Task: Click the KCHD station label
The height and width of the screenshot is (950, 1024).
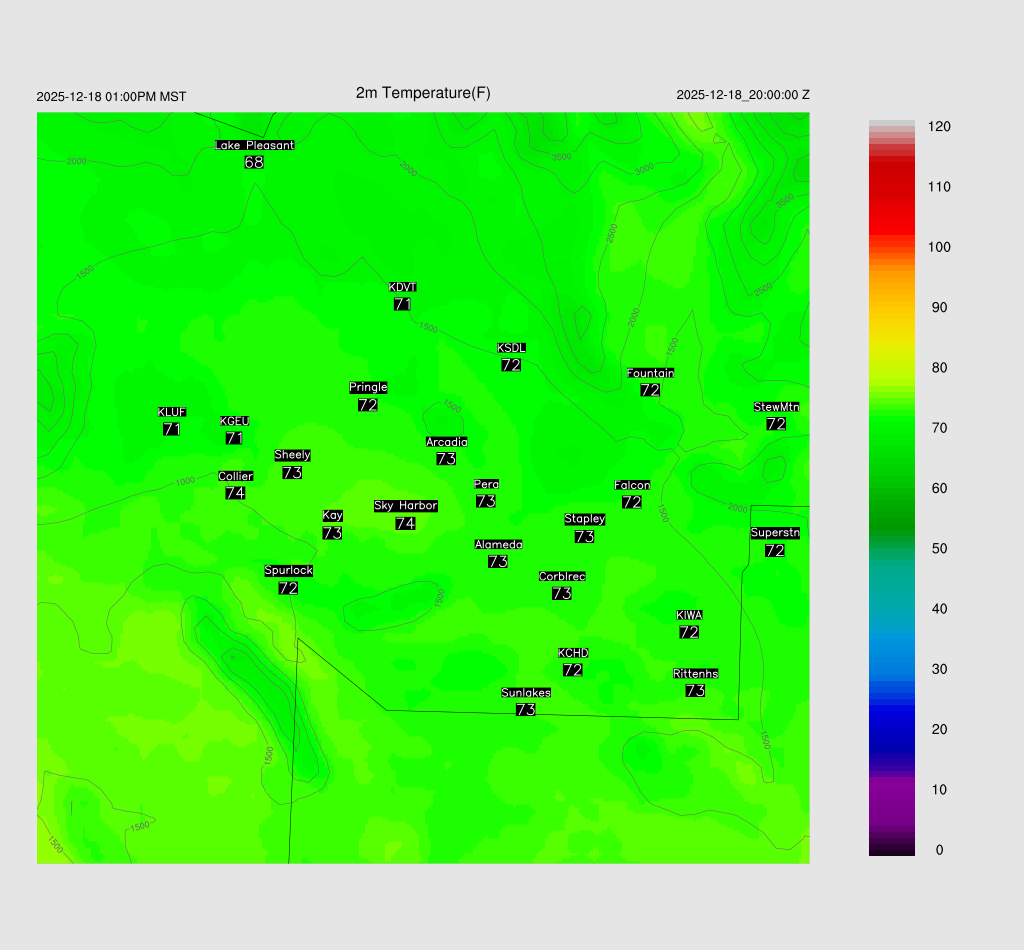Action: [573, 653]
